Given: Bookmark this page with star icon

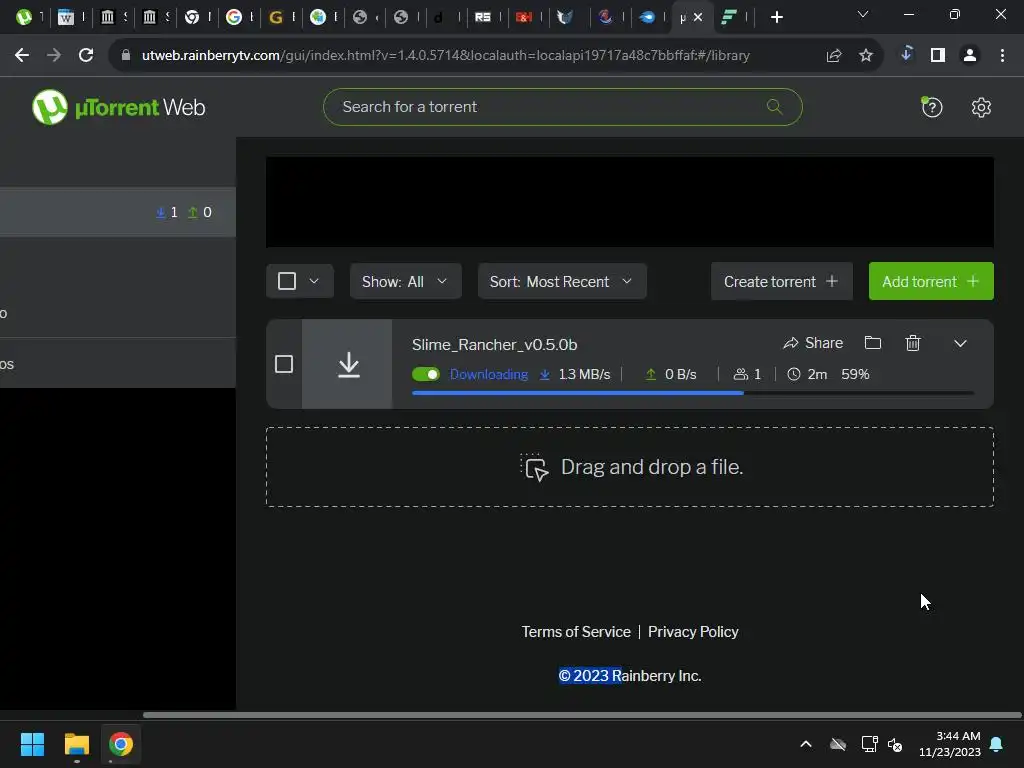Looking at the screenshot, I should [x=865, y=56].
